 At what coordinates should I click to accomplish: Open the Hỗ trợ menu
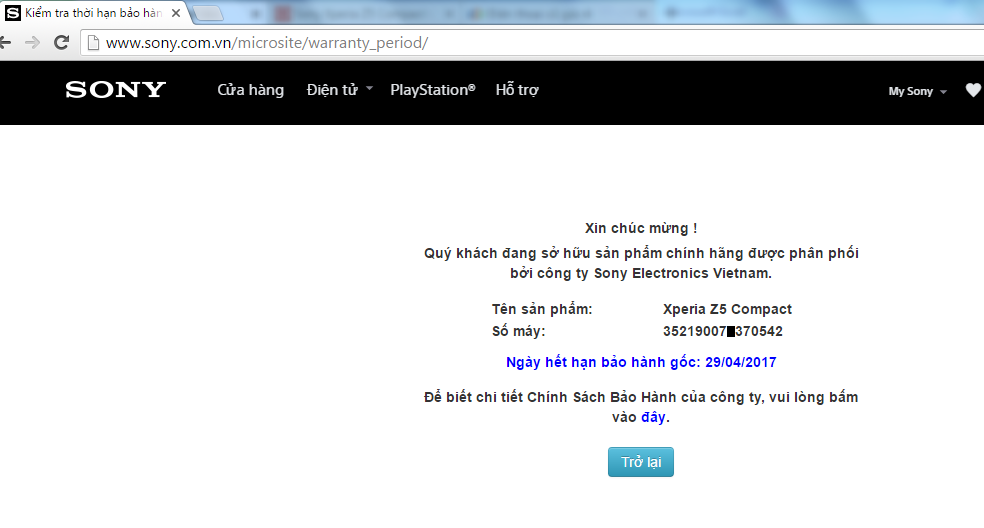(517, 90)
